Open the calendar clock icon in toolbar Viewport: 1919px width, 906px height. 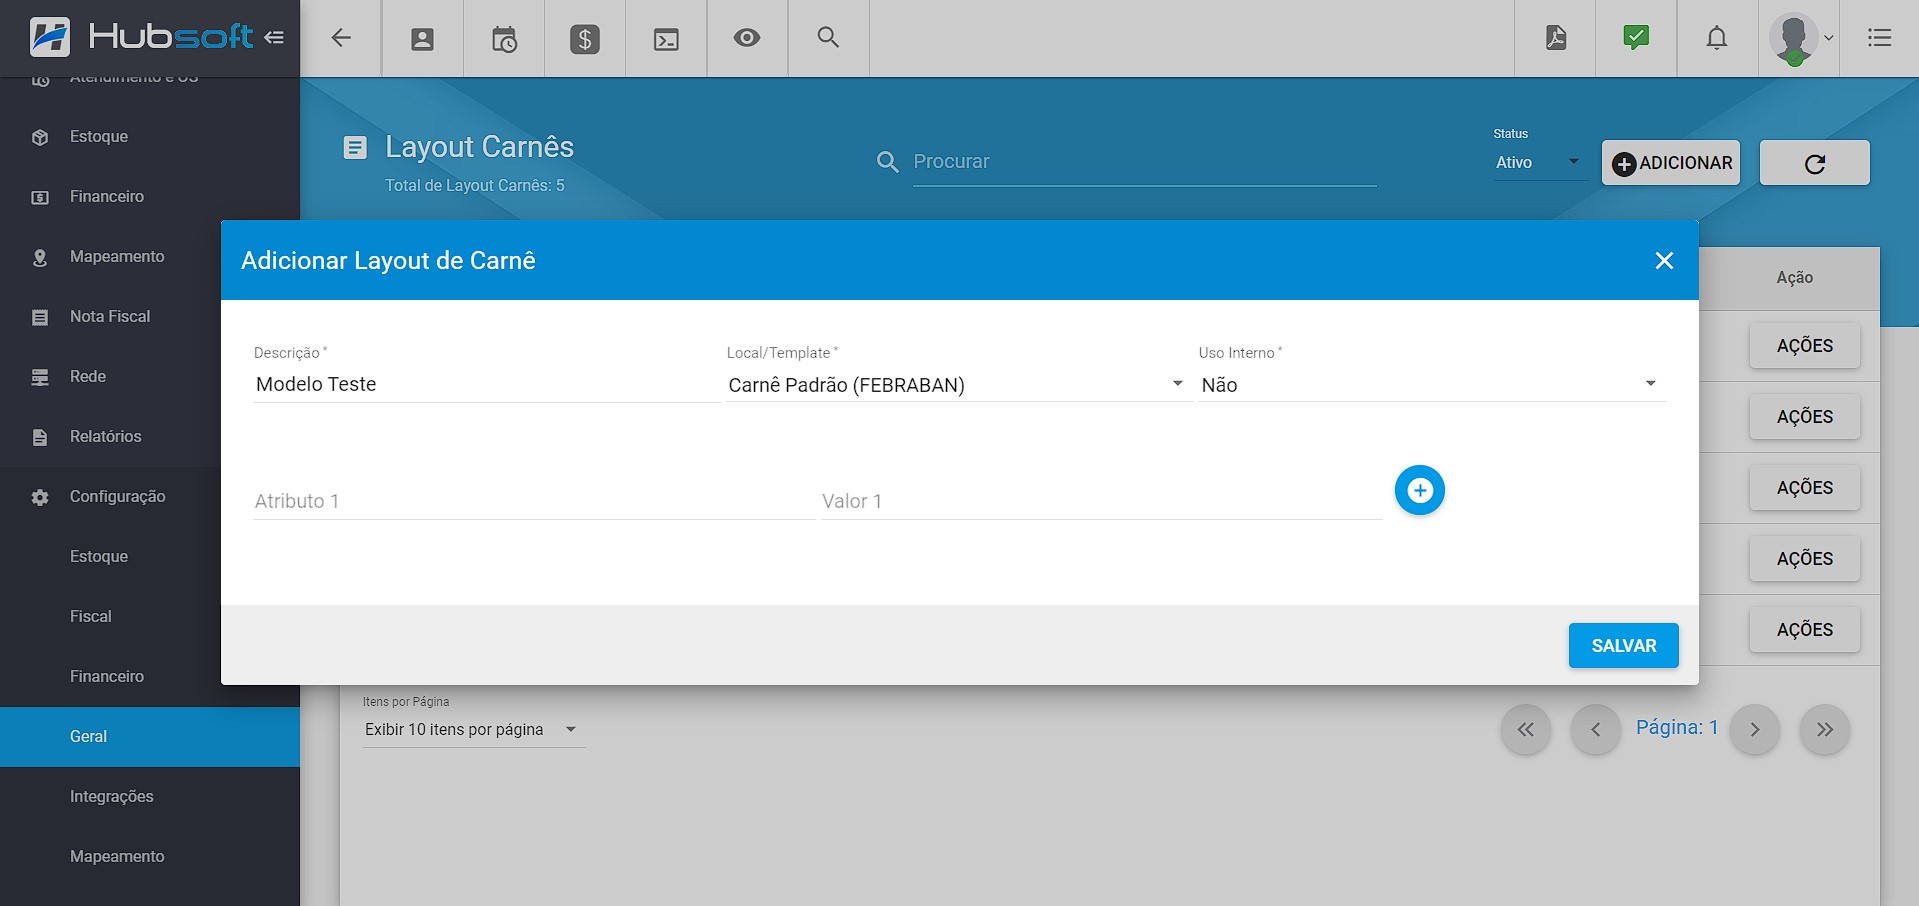coord(504,39)
